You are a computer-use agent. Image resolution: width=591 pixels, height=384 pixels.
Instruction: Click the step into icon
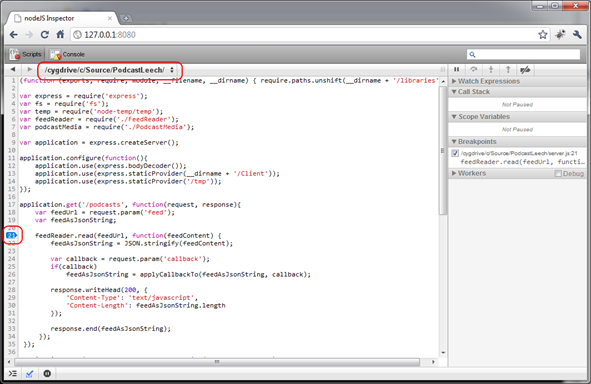tap(491, 70)
